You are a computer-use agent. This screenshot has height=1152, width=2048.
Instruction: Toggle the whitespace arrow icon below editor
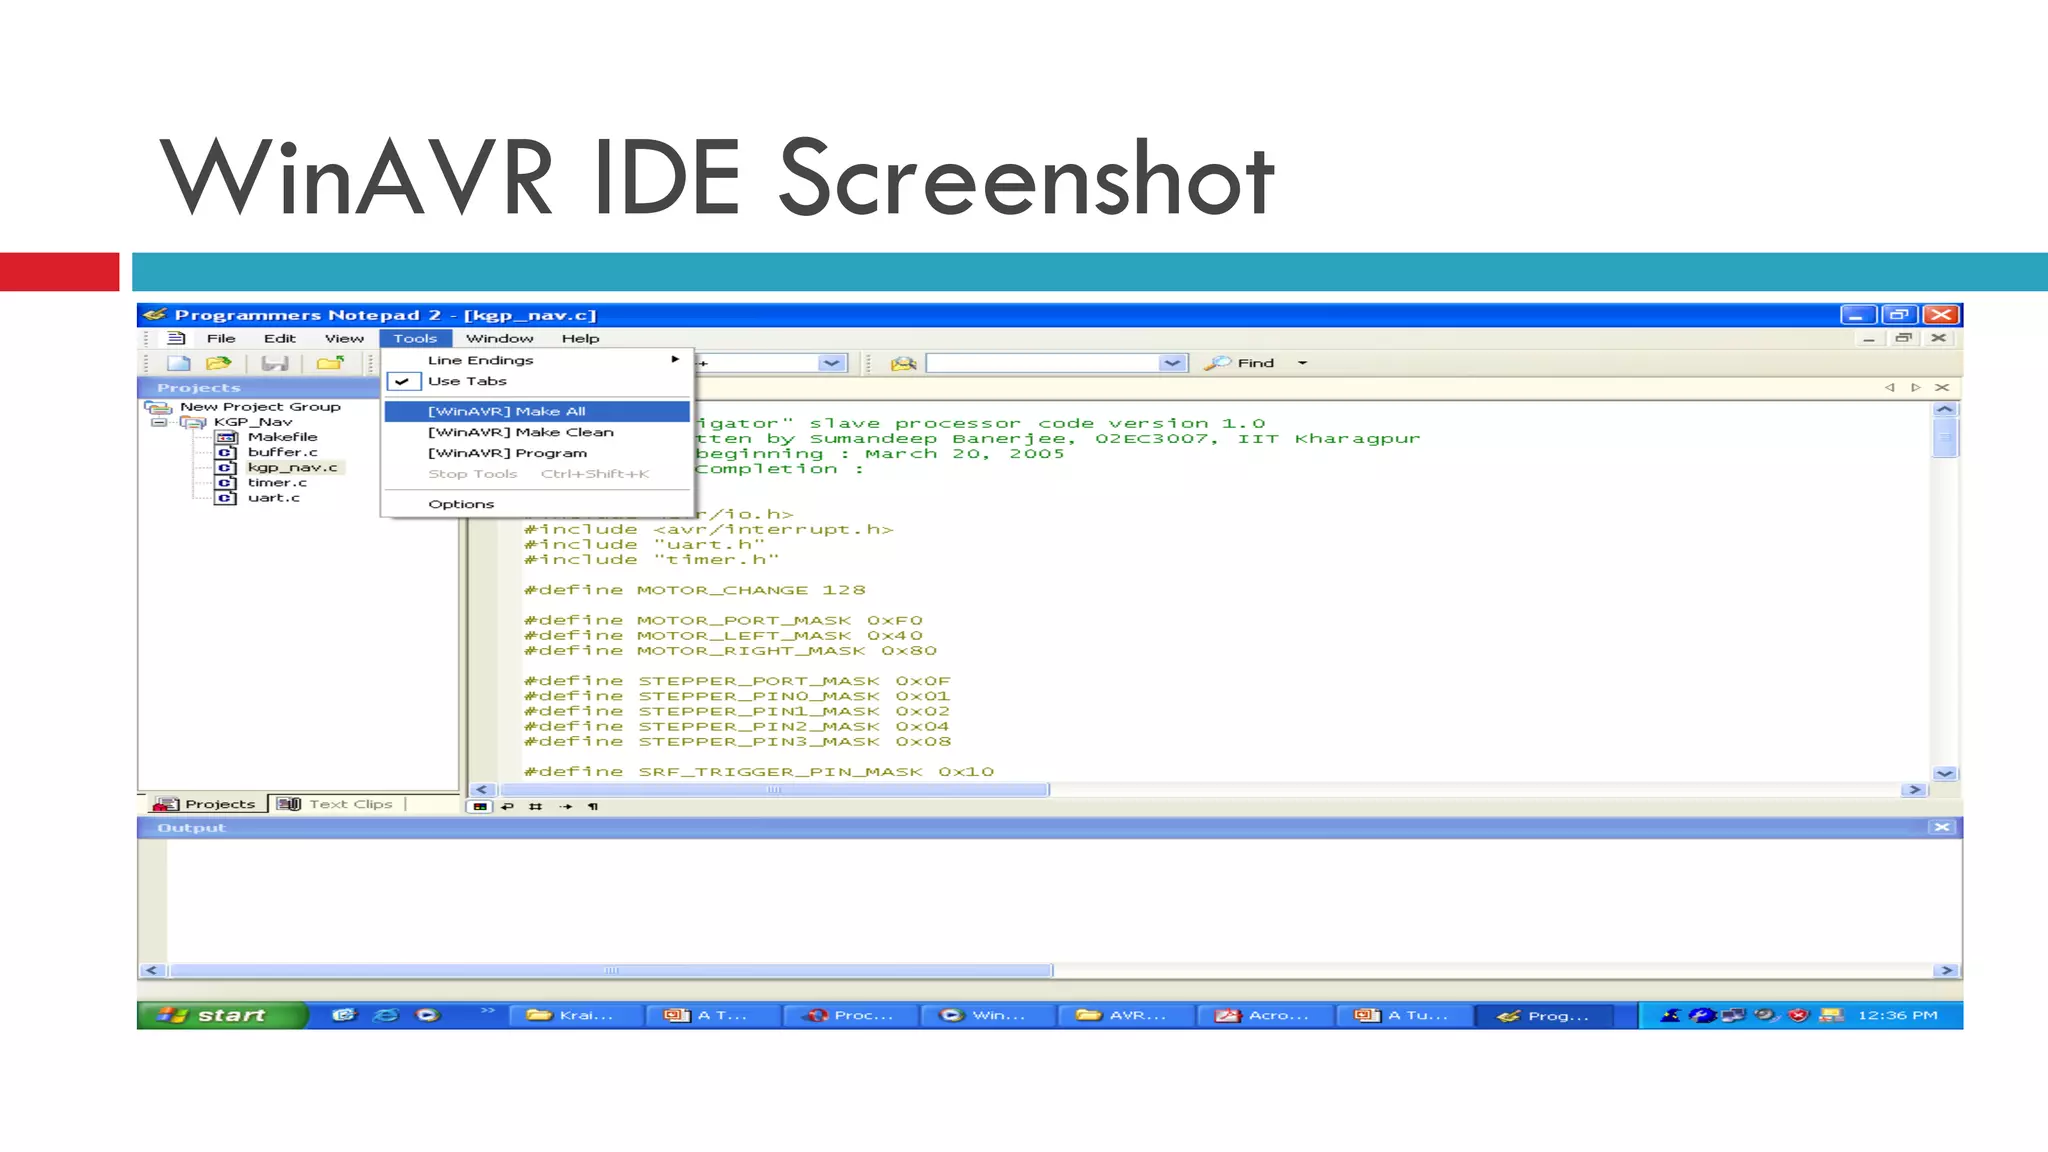565,806
